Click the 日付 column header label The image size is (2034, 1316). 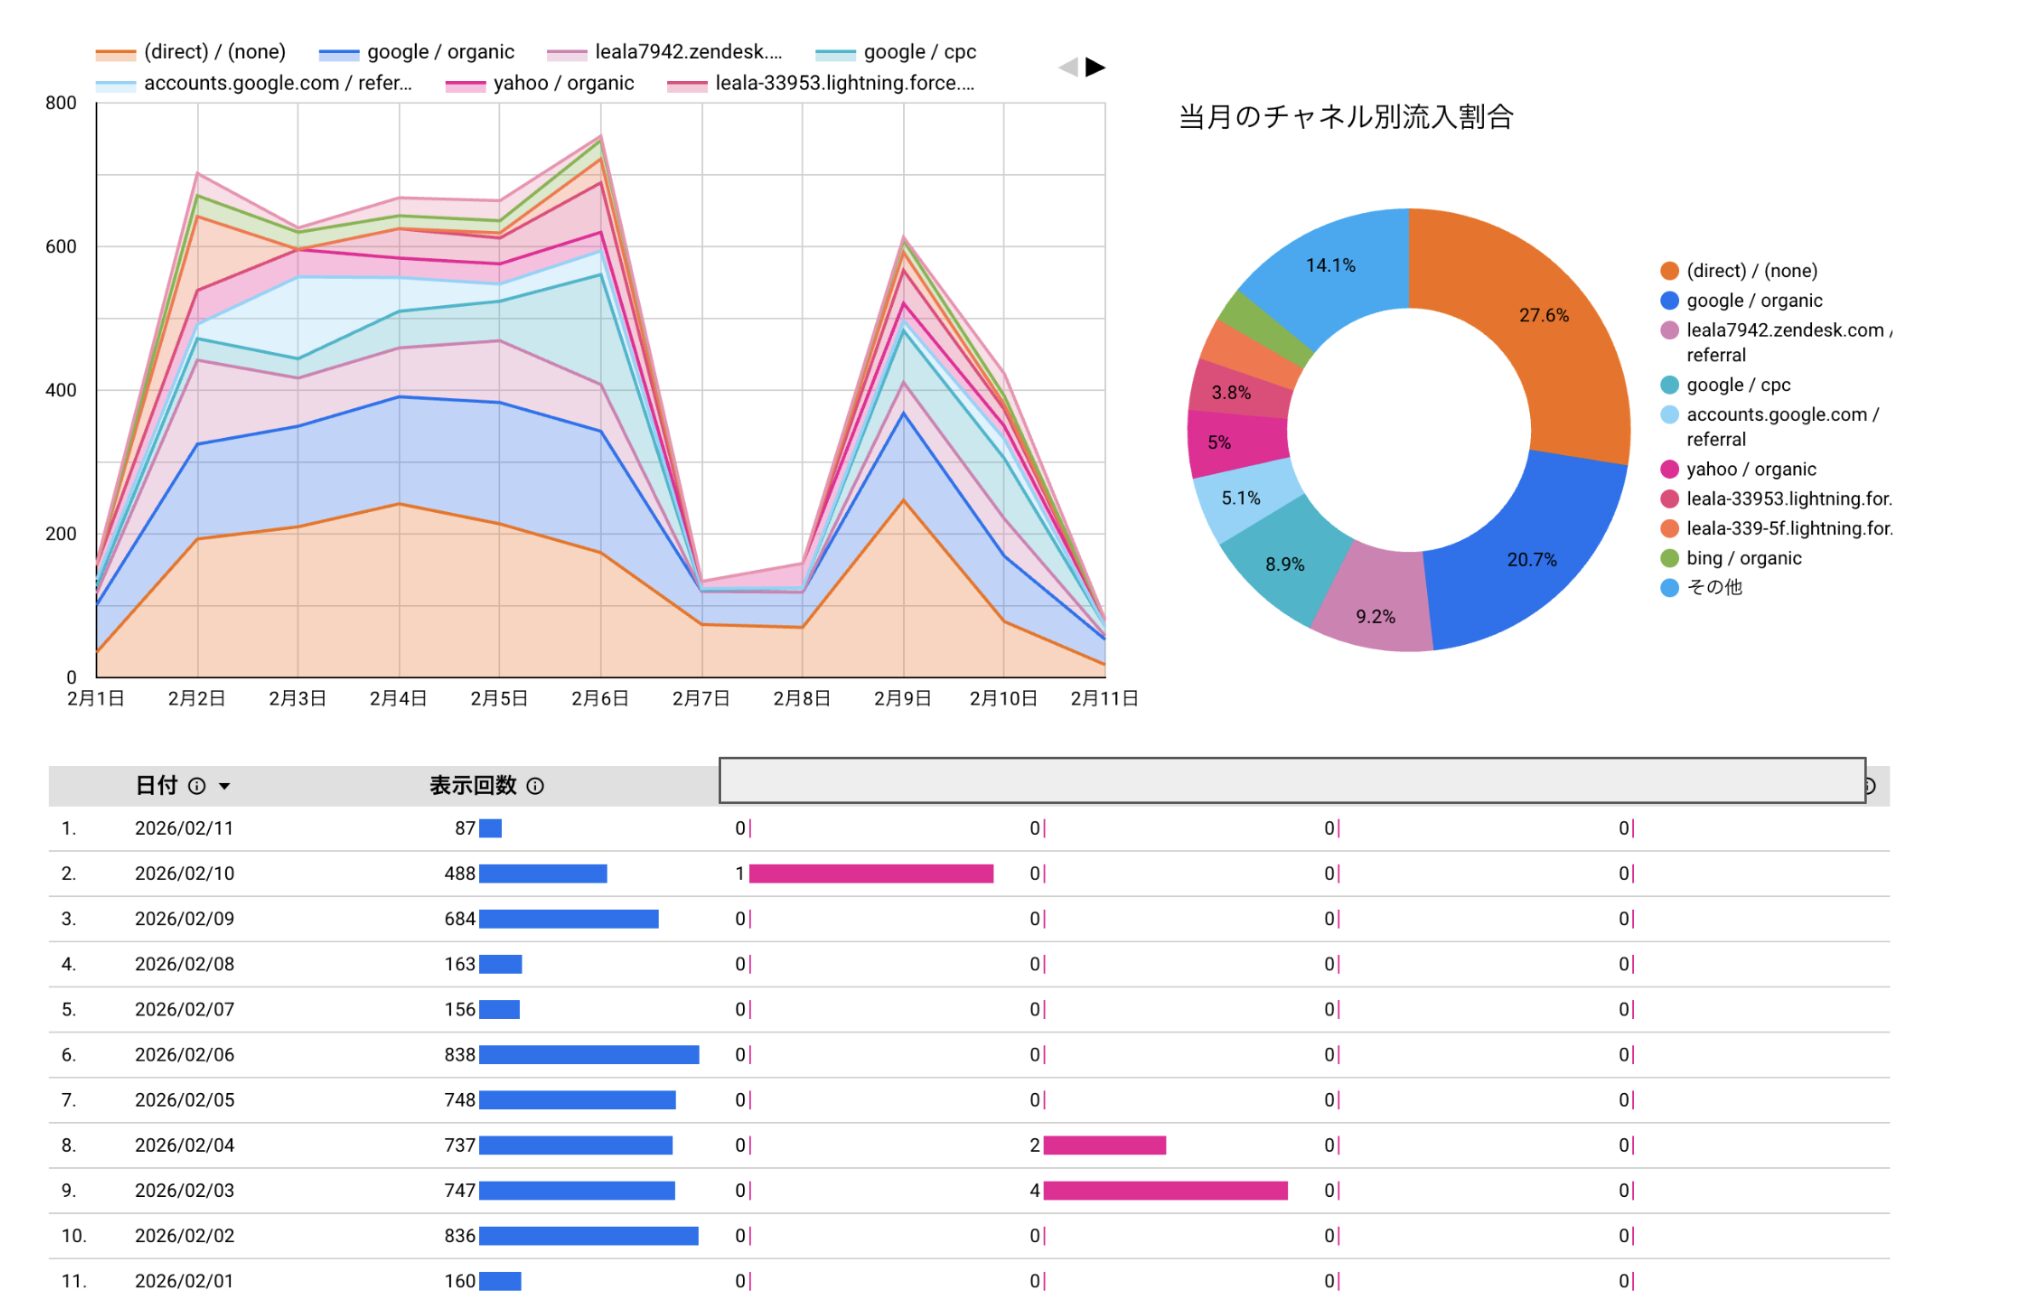click(x=156, y=786)
